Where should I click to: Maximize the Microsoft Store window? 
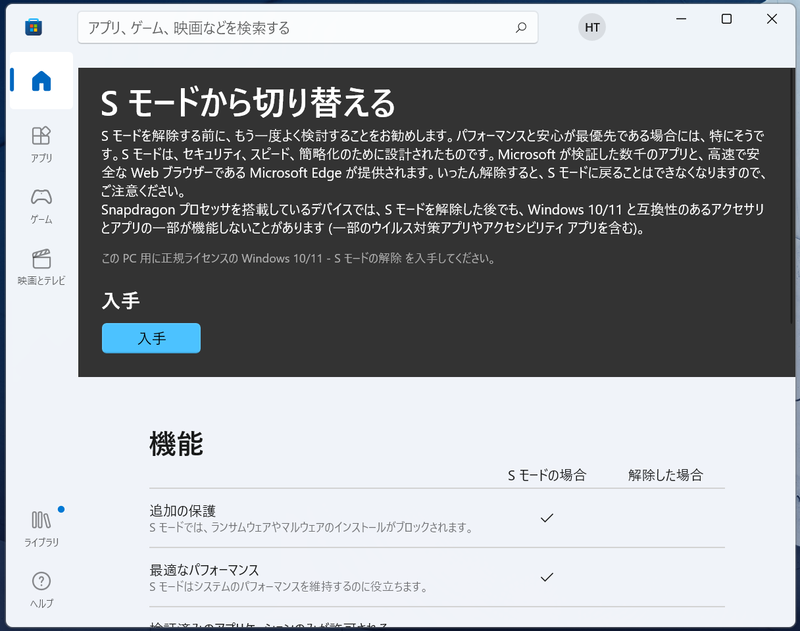(x=726, y=19)
